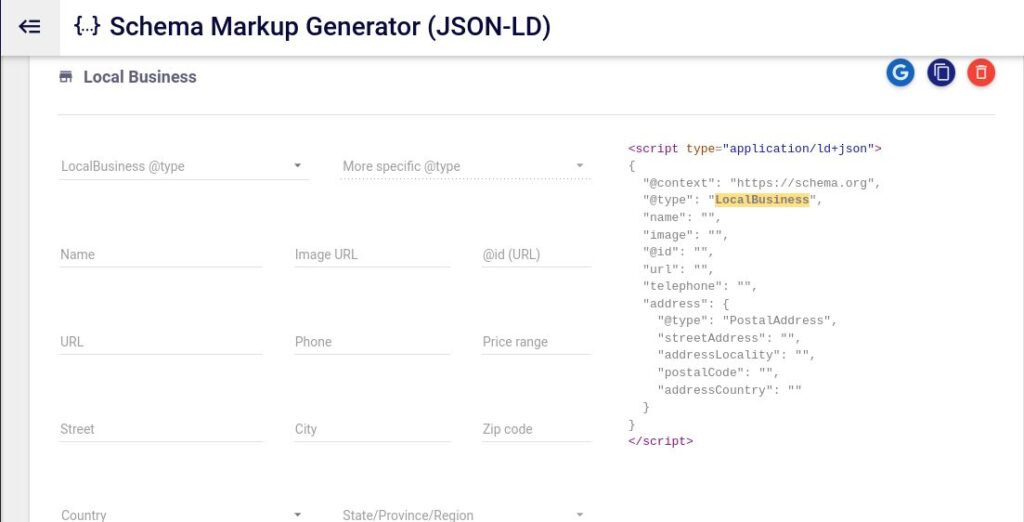Click the "addressLocality" line in the code
This screenshot has width=1024, height=522.
737,355
